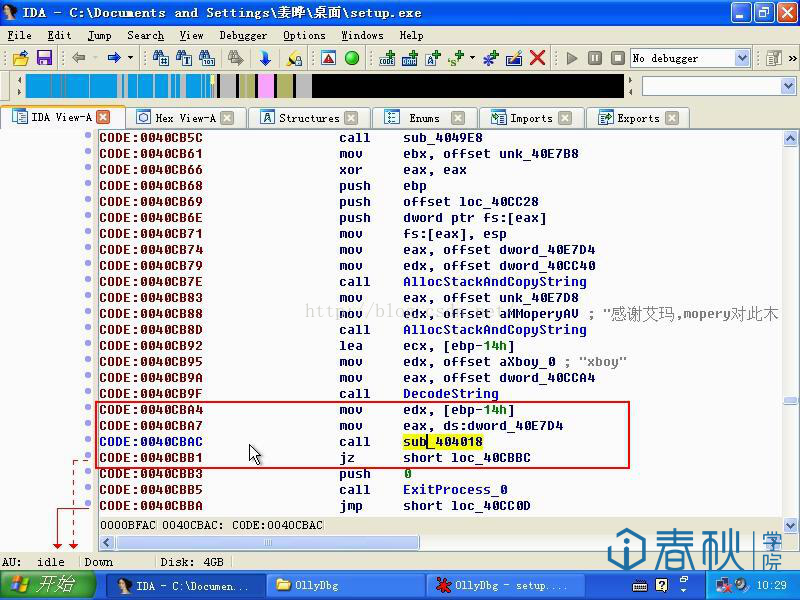800x600 pixels.
Task: Expand the dropdown beside the 's' icon
Action: pos(472,58)
